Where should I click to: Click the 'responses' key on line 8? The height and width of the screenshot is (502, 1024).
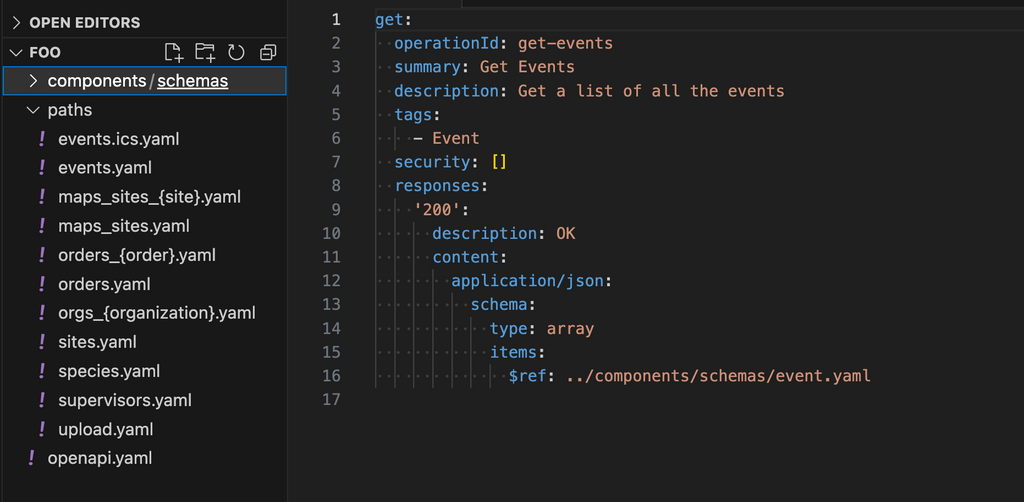pos(437,185)
